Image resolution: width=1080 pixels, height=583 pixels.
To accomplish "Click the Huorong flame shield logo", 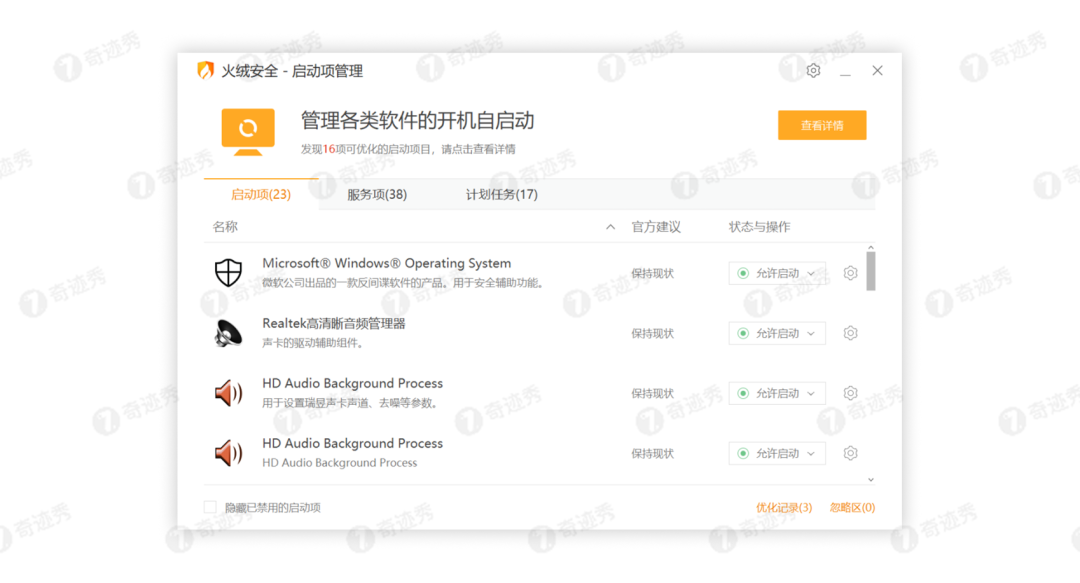I will [205, 70].
